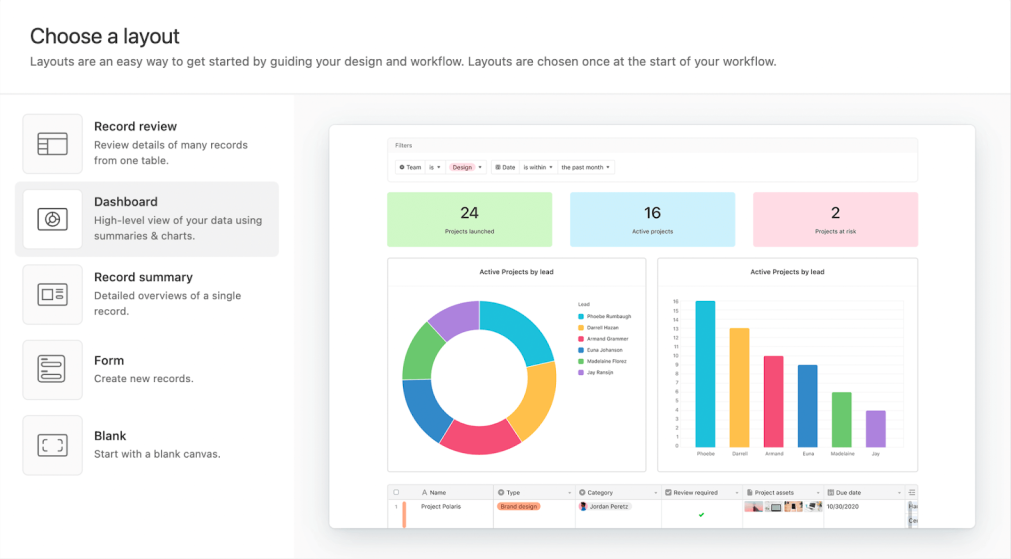
Task: Toggle the select-all checkbox in table header
Action: (396, 492)
